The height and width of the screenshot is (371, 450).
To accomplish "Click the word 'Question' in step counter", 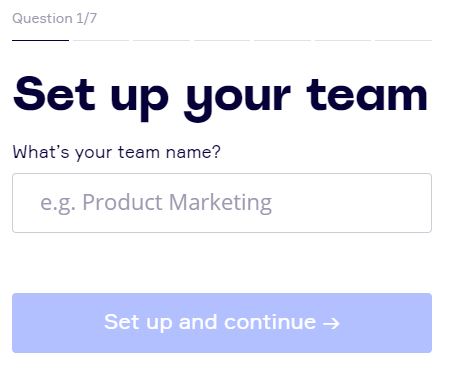I will (42, 19).
